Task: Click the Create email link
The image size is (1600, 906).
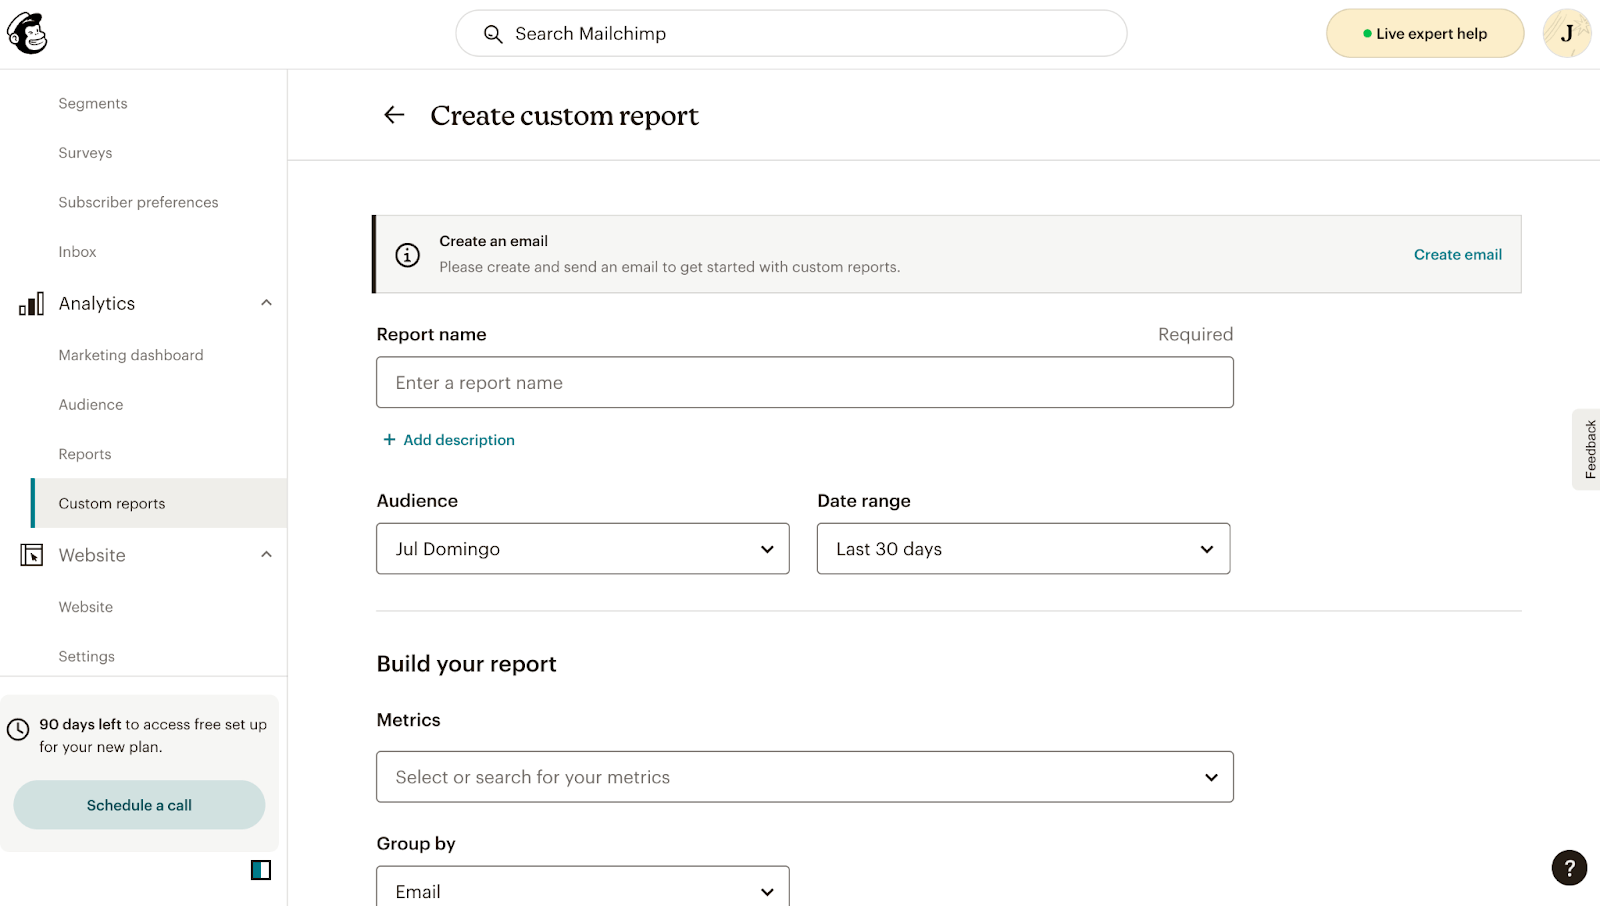Action: point(1457,255)
